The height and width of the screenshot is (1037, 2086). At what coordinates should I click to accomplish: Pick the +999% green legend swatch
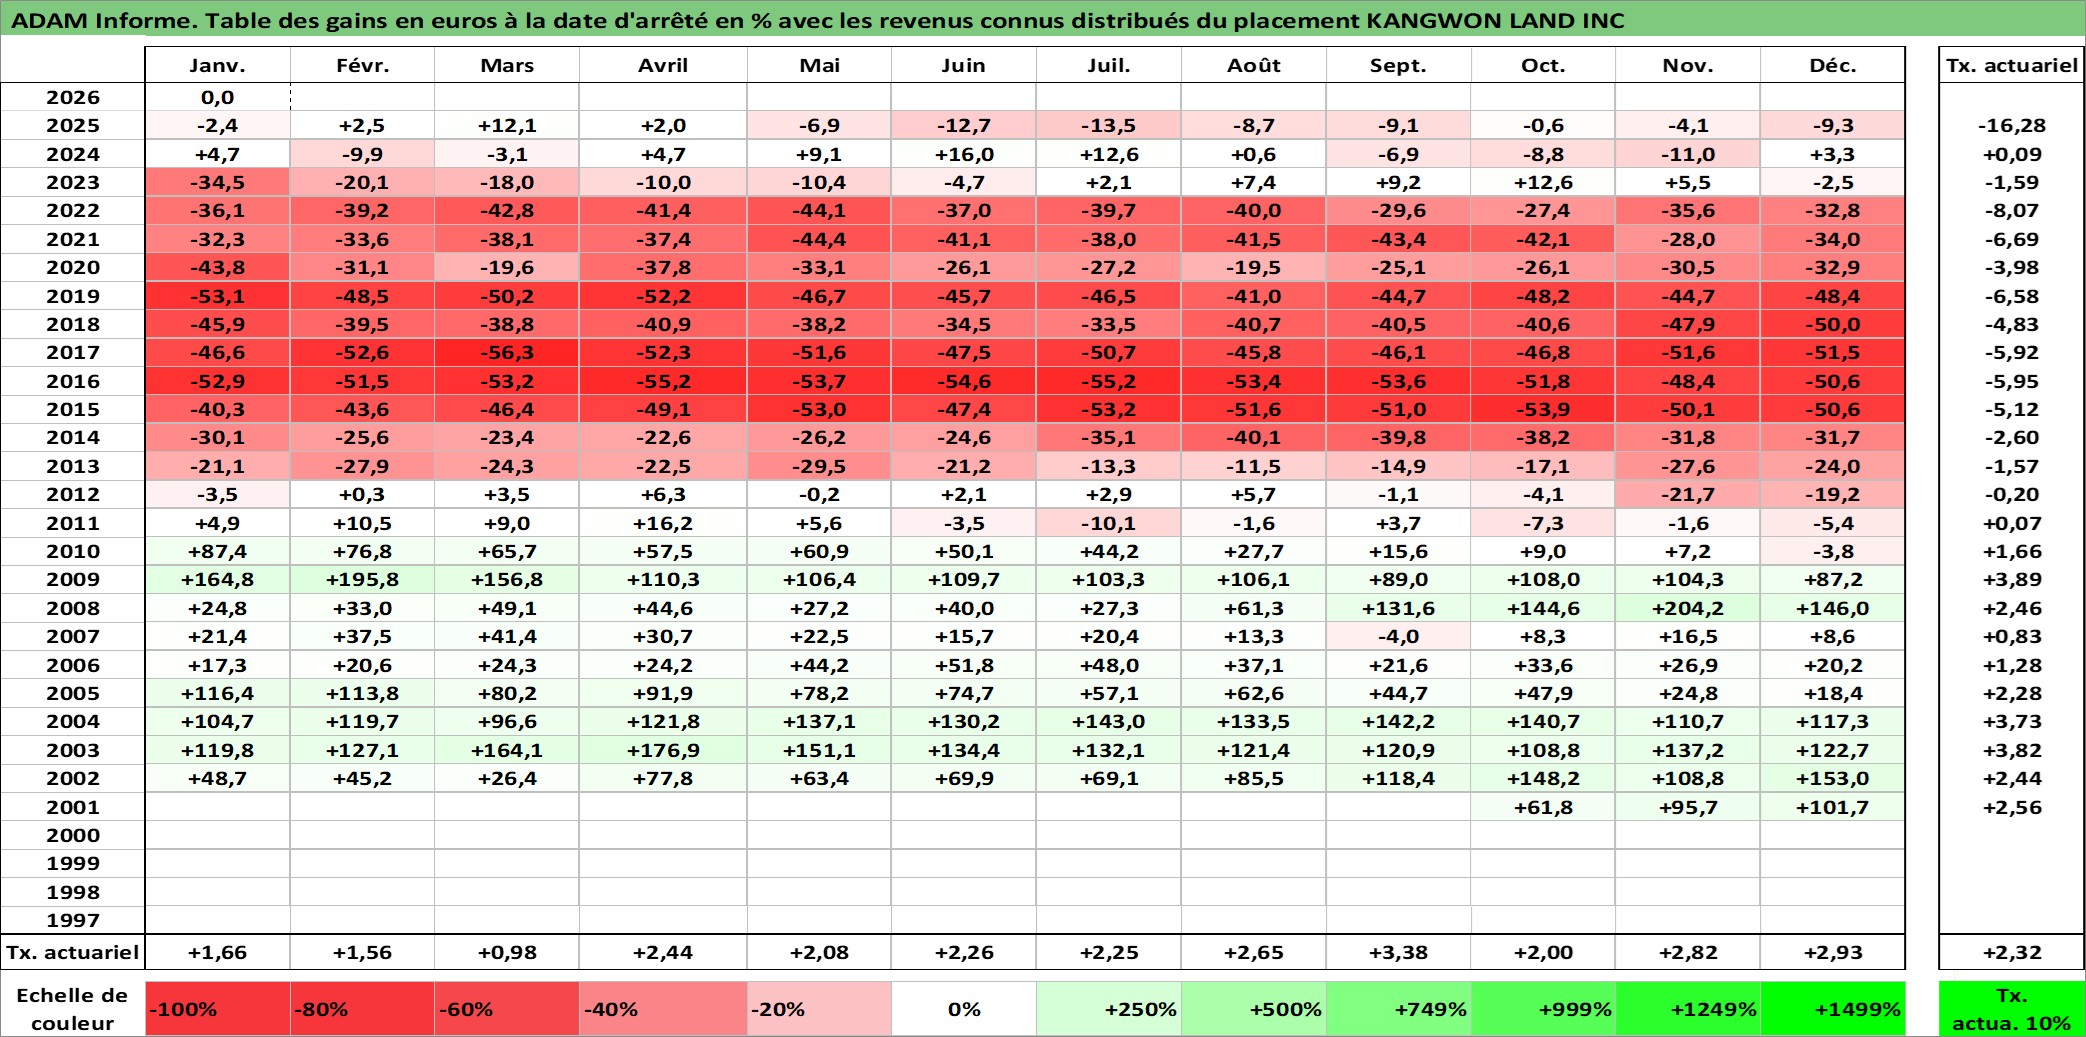coord(1543,1009)
